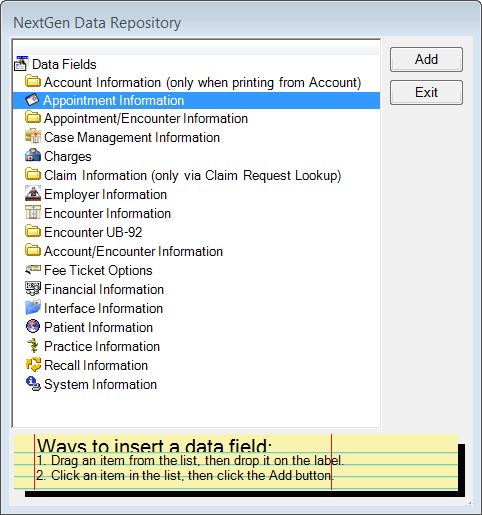Click the Charges medical bag icon
The height and width of the screenshot is (515, 482).
[x=33, y=155]
